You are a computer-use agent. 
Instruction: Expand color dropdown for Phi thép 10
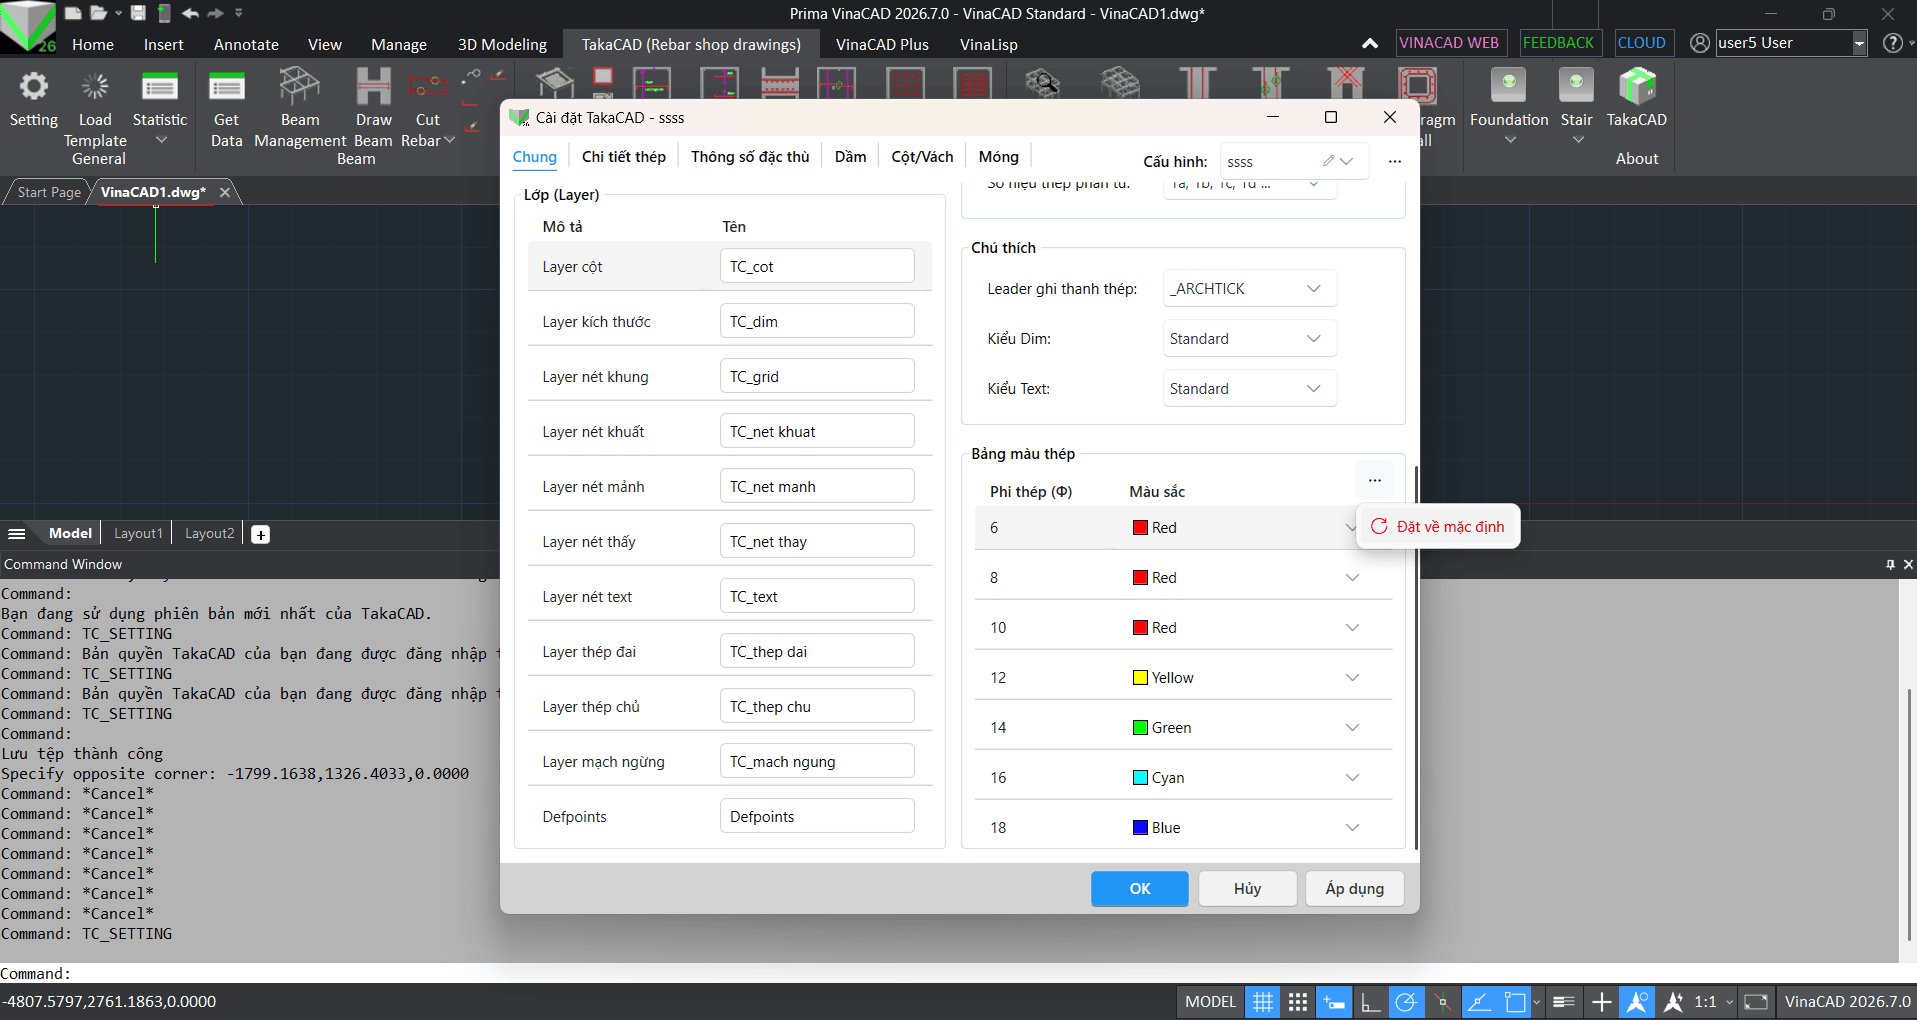pos(1353,628)
